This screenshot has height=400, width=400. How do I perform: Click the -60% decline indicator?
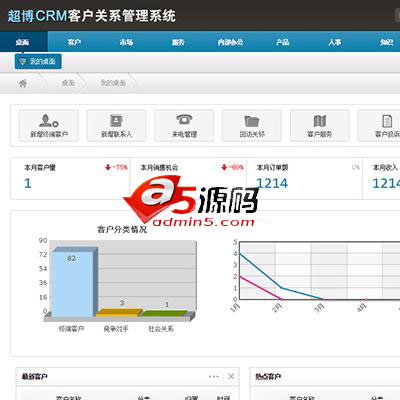pos(233,167)
